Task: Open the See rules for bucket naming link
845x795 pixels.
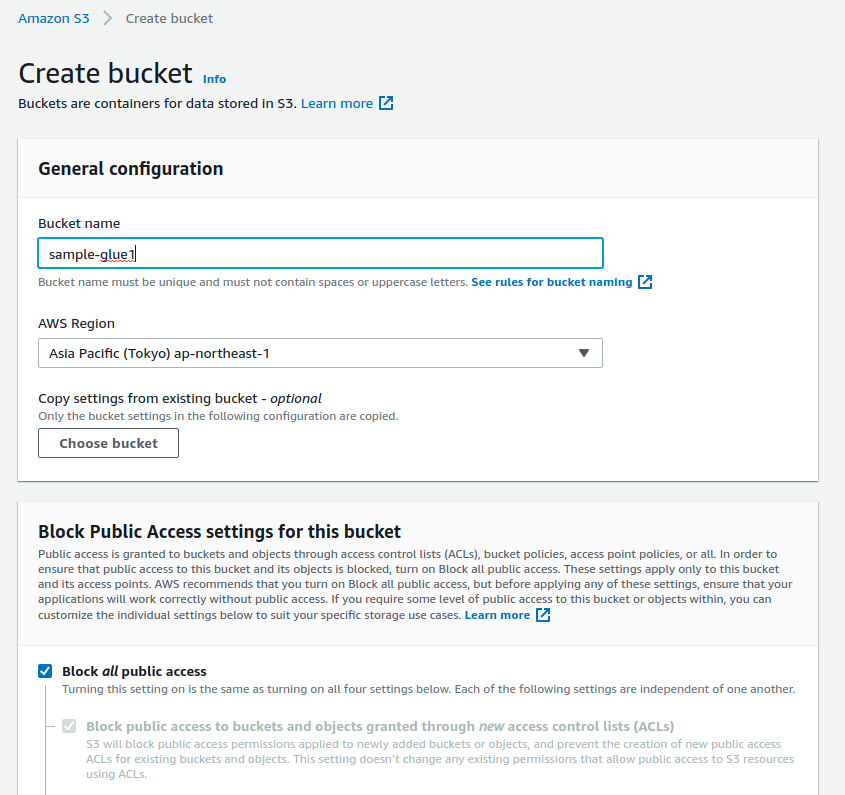Action: [x=551, y=282]
